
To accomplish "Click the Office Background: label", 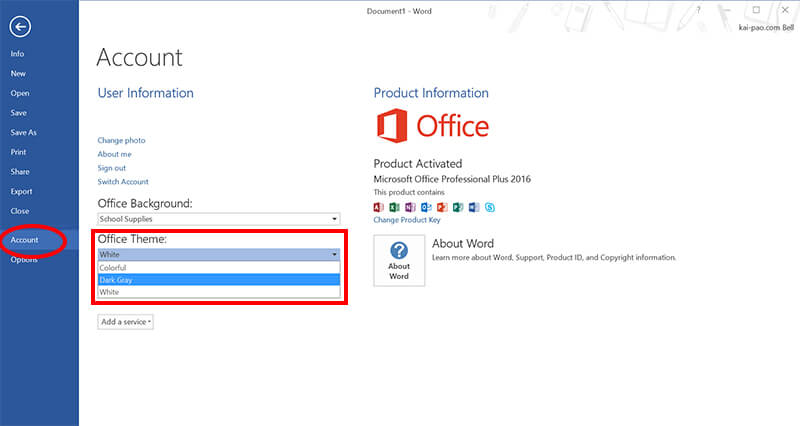I will (145, 203).
